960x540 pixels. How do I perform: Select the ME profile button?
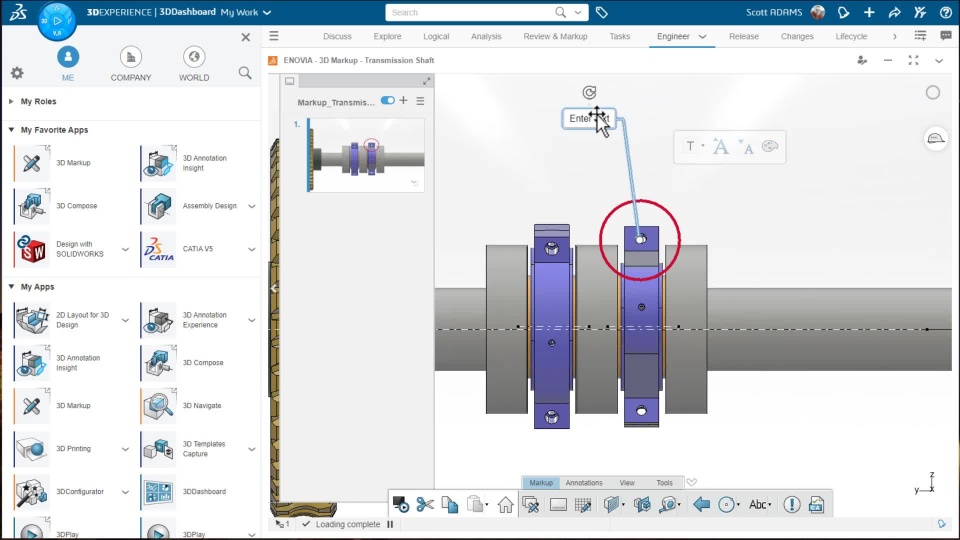[x=68, y=64]
